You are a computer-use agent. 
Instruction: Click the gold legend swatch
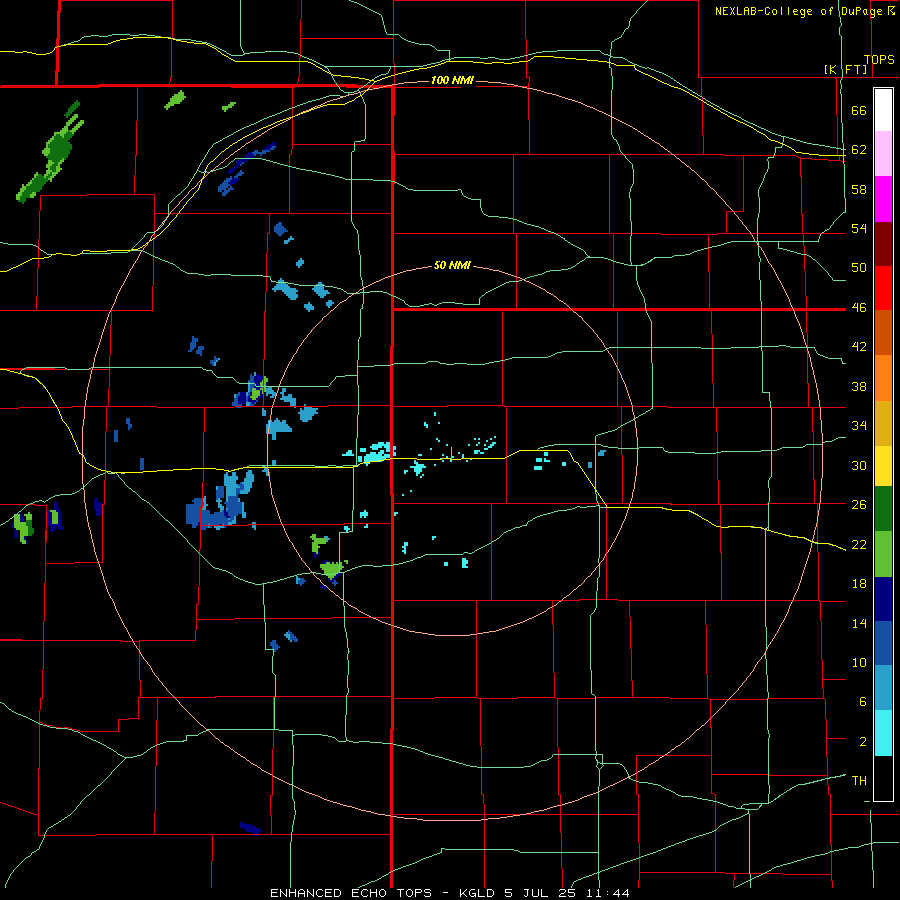click(x=883, y=423)
